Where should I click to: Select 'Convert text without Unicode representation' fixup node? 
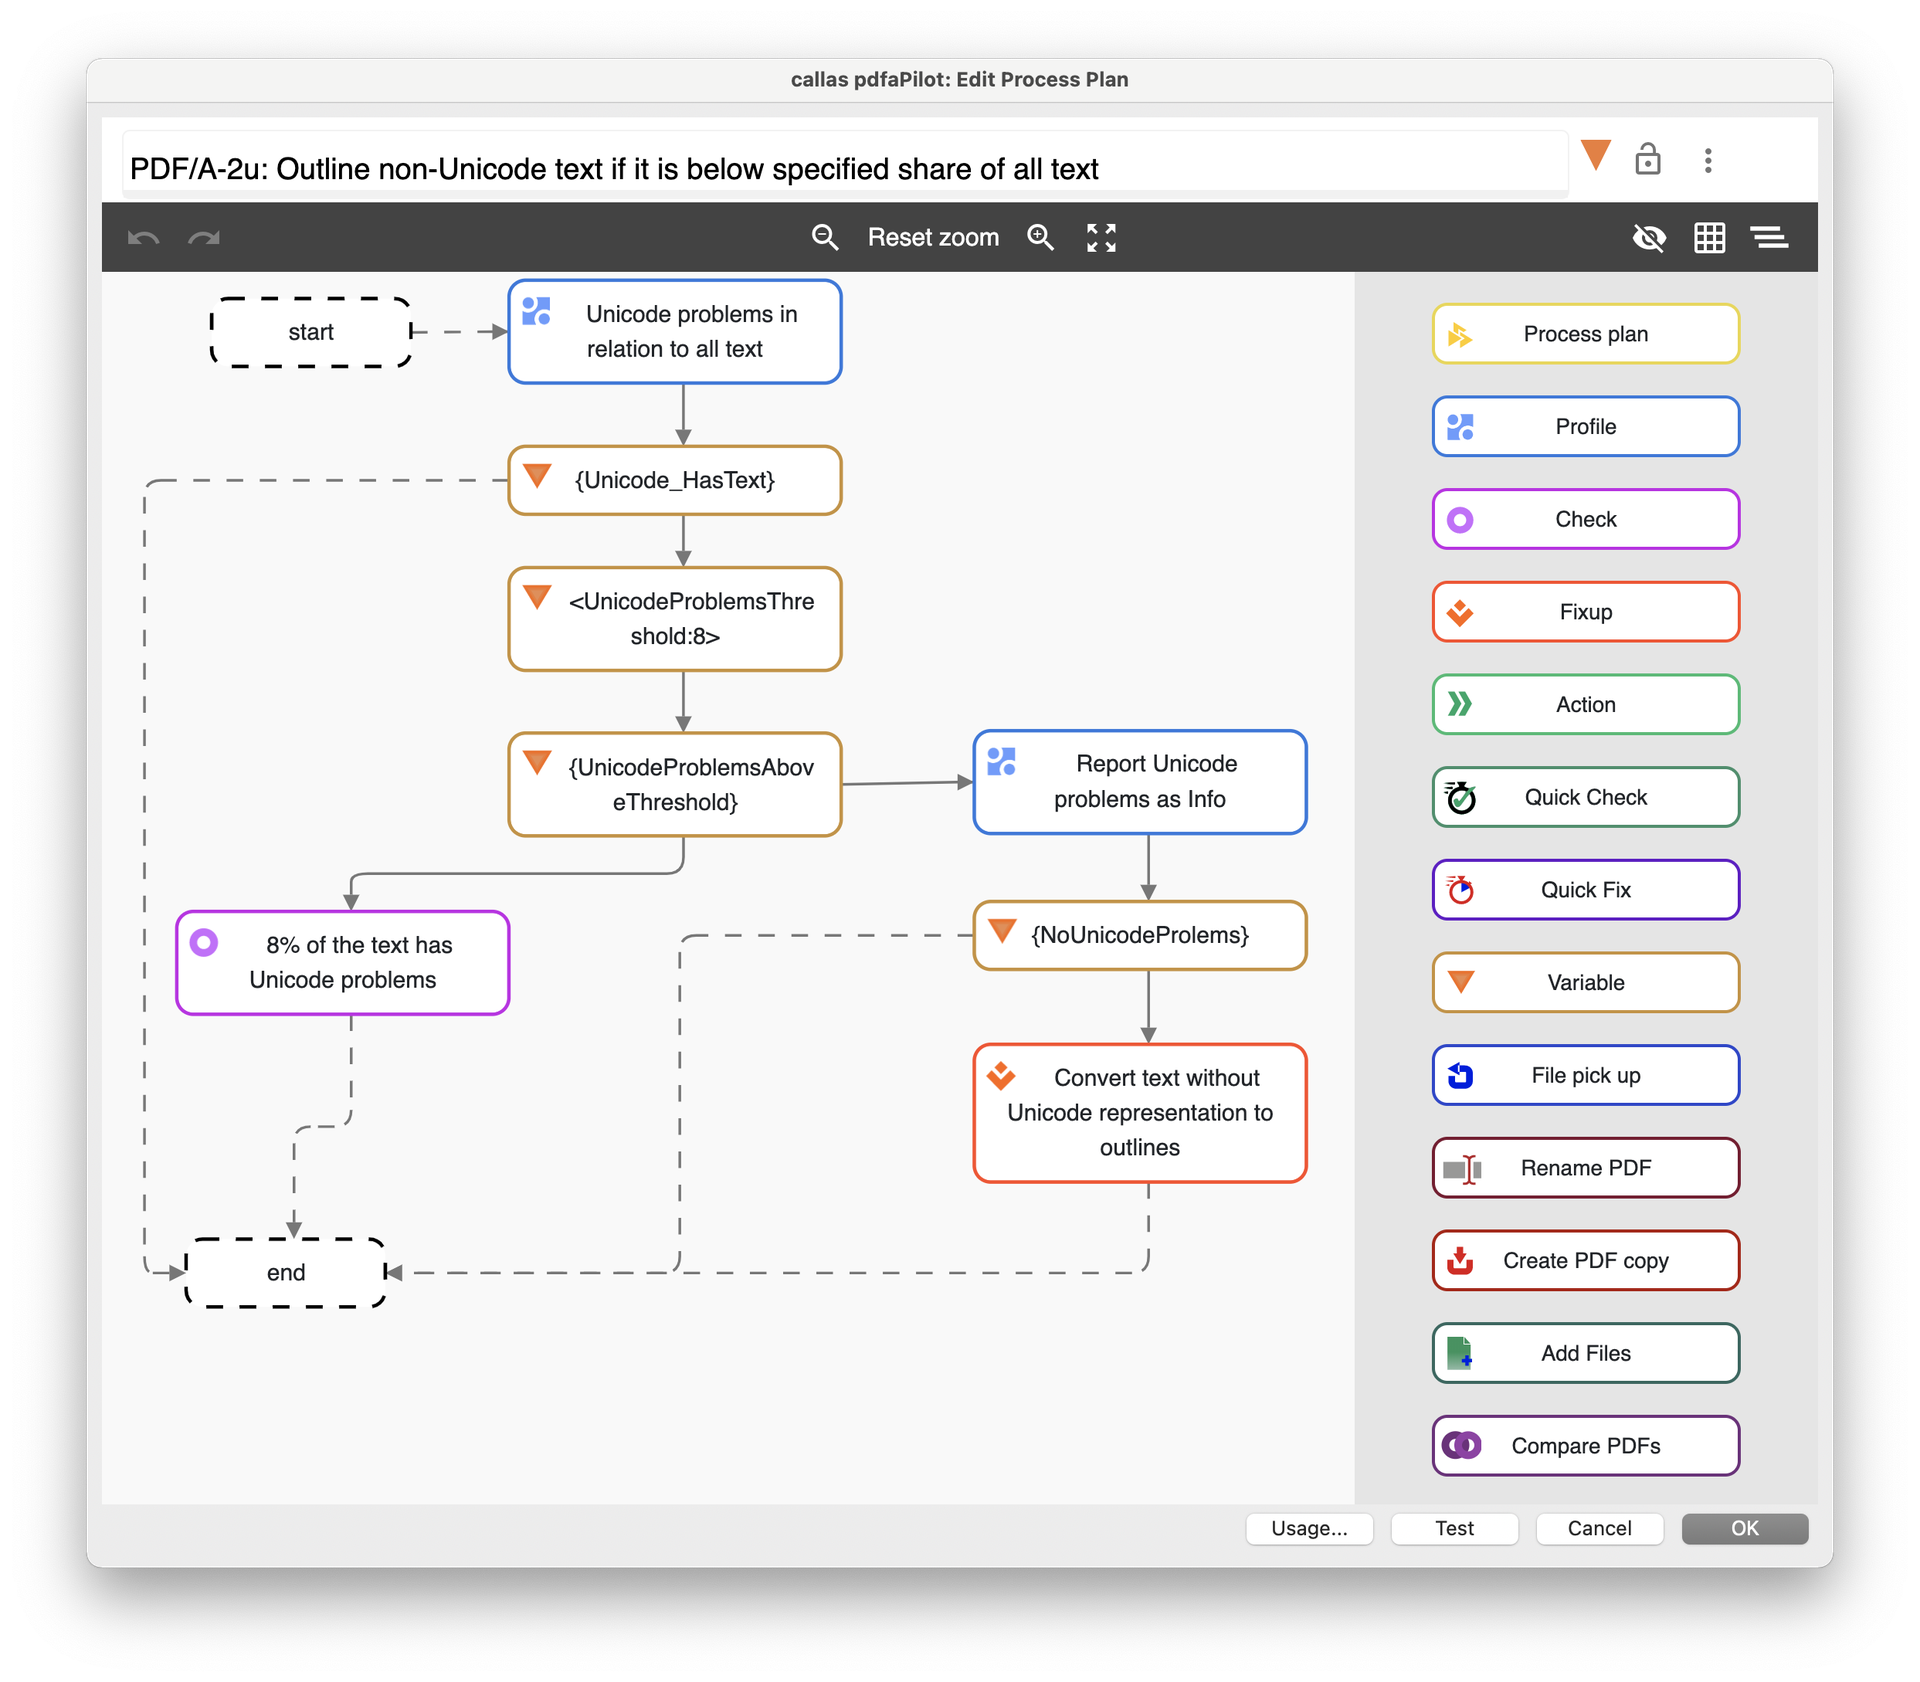point(1140,1113)
